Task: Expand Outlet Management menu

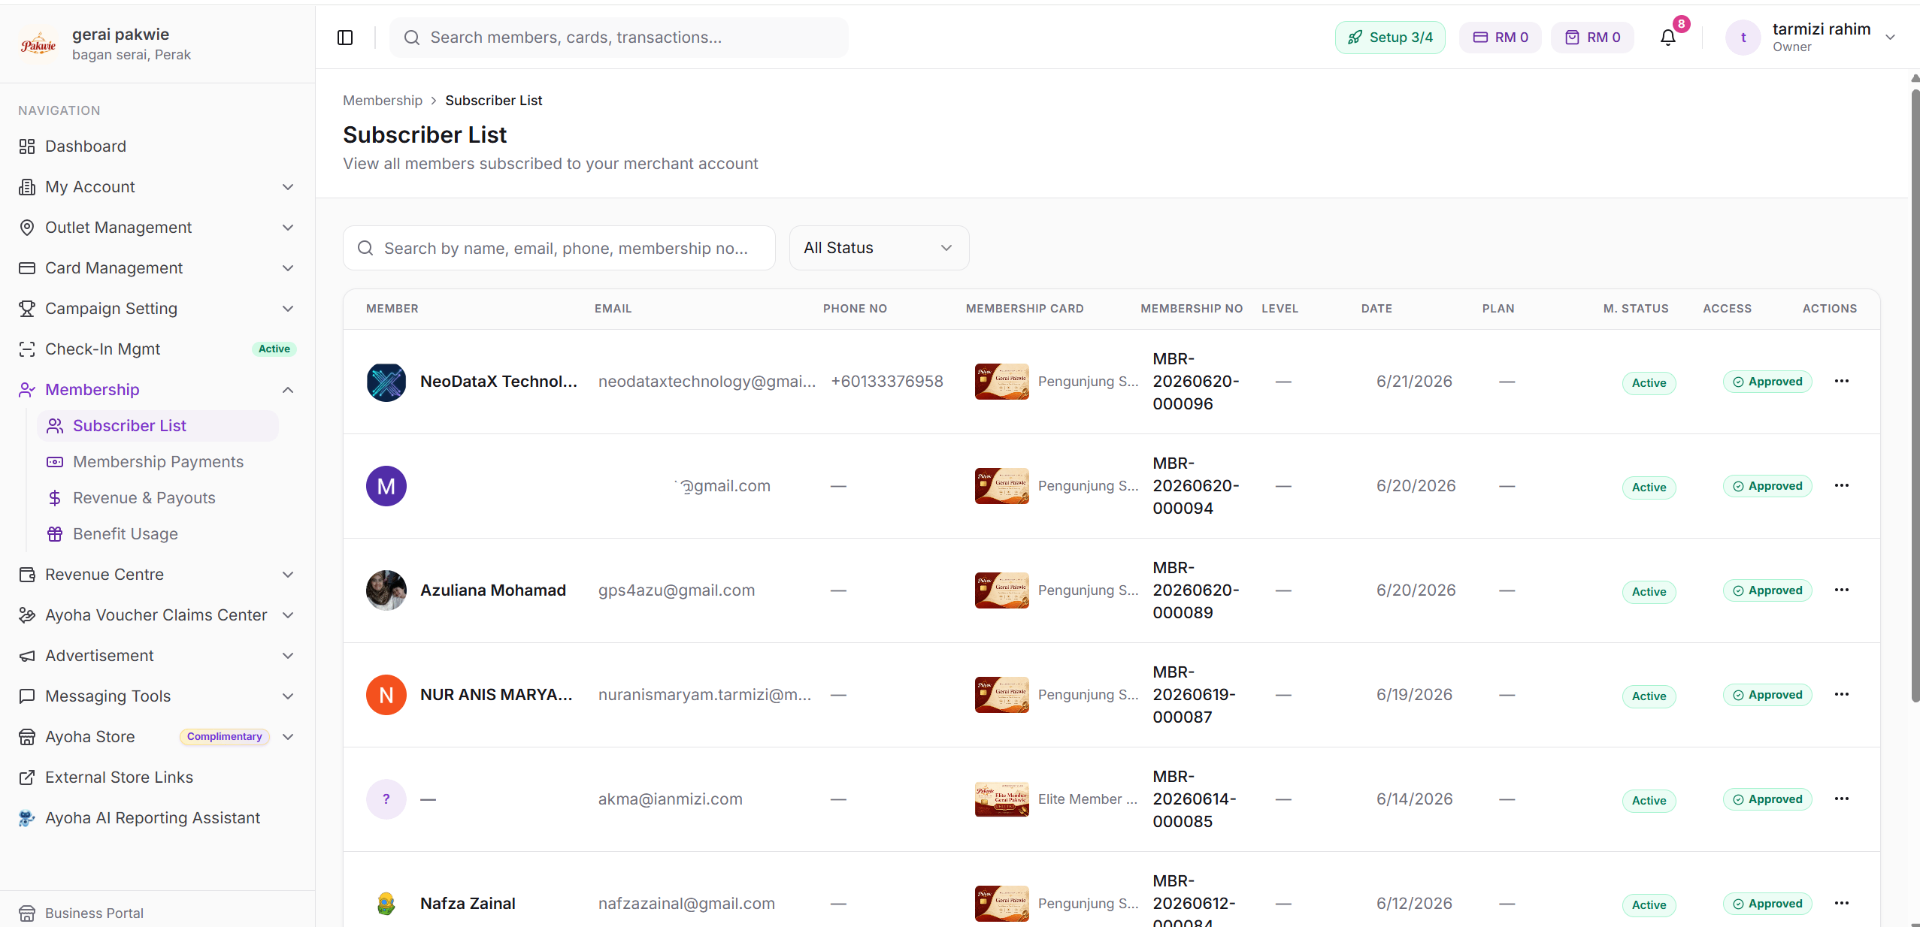Action: [x=157, y=228]
